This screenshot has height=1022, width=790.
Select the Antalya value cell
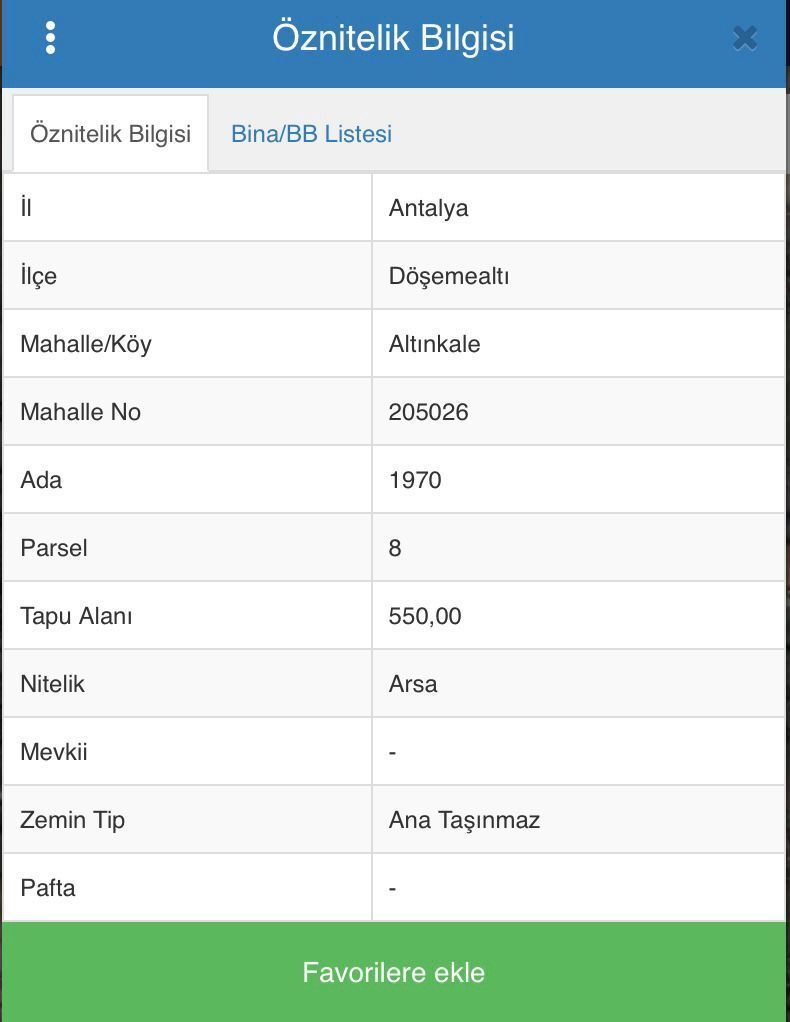point(429,208)
